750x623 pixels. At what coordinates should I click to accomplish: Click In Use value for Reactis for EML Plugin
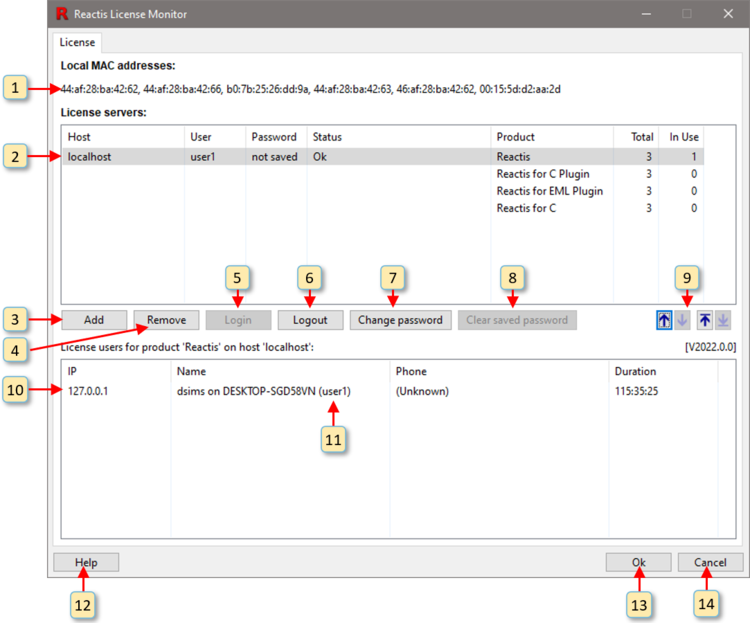[x=694, y=191]
